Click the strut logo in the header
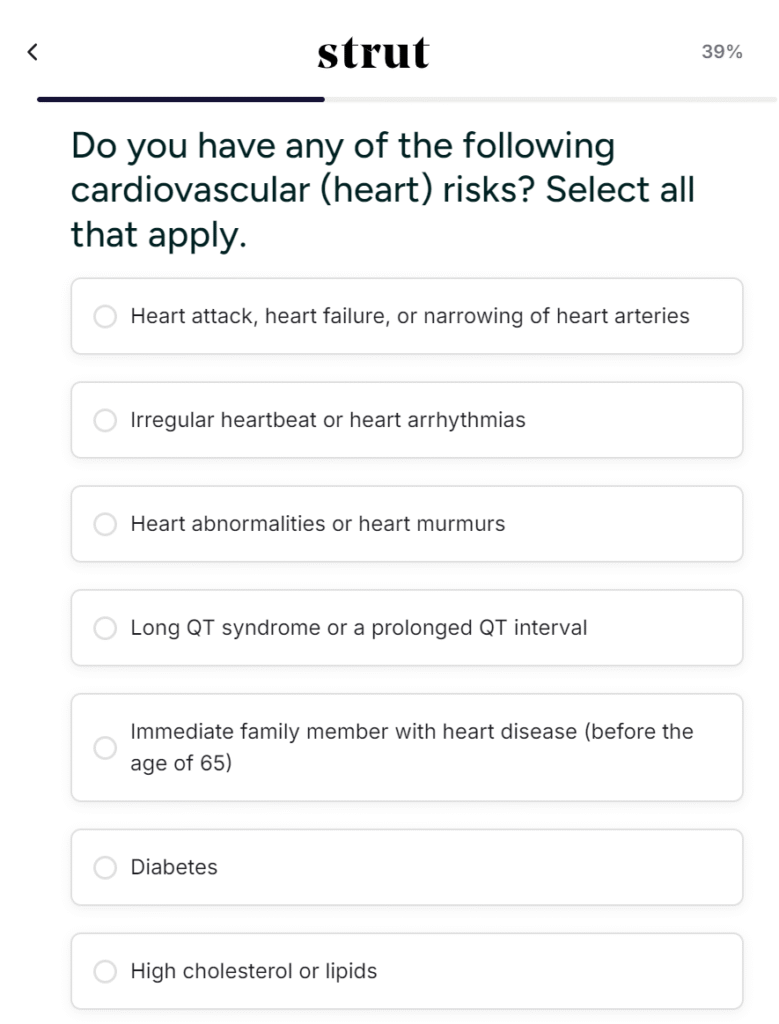The image size is (779, 1024). pos(374,52)
